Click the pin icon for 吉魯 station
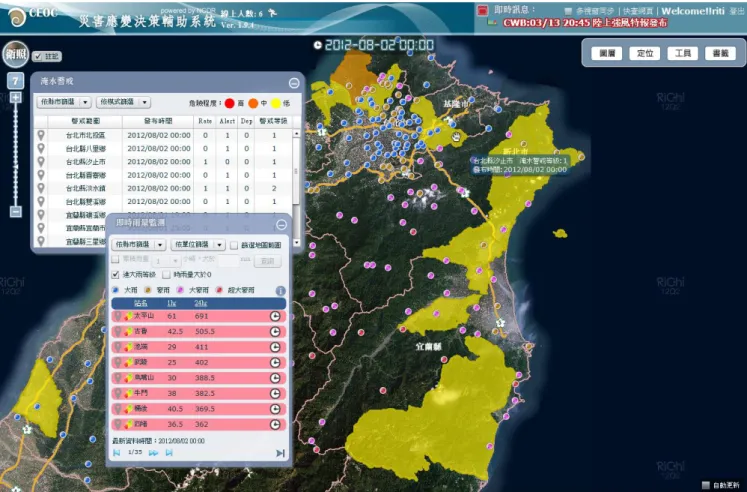The image size is (747, 492). click(118, 331)
